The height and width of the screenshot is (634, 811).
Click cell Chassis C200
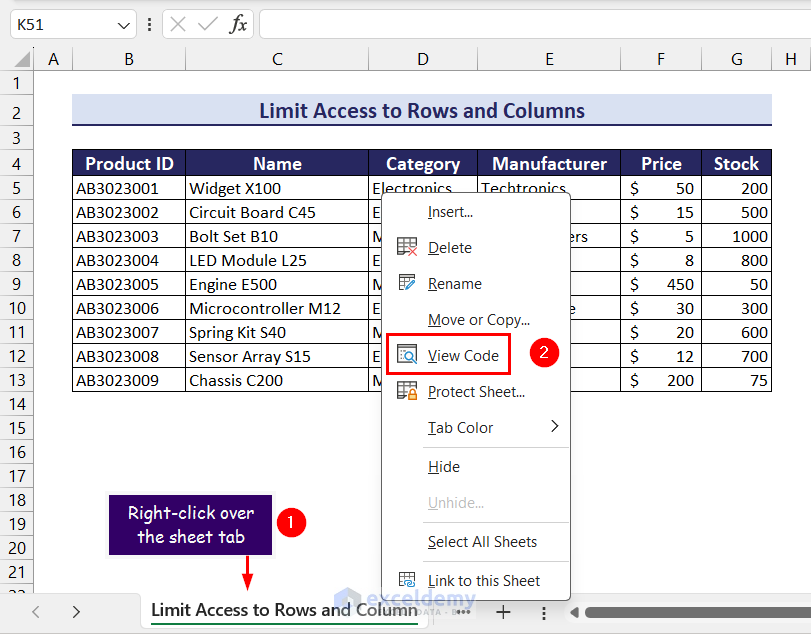pyautogui.click(x=277, y=380)
